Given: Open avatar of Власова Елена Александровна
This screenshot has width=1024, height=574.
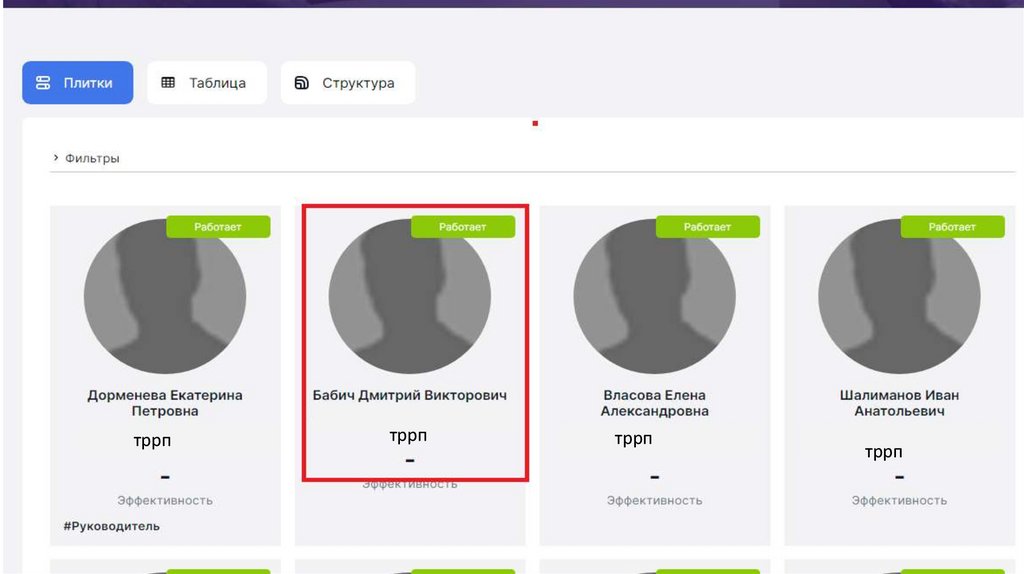Looking at the screenshot, I should pos(654,296).
